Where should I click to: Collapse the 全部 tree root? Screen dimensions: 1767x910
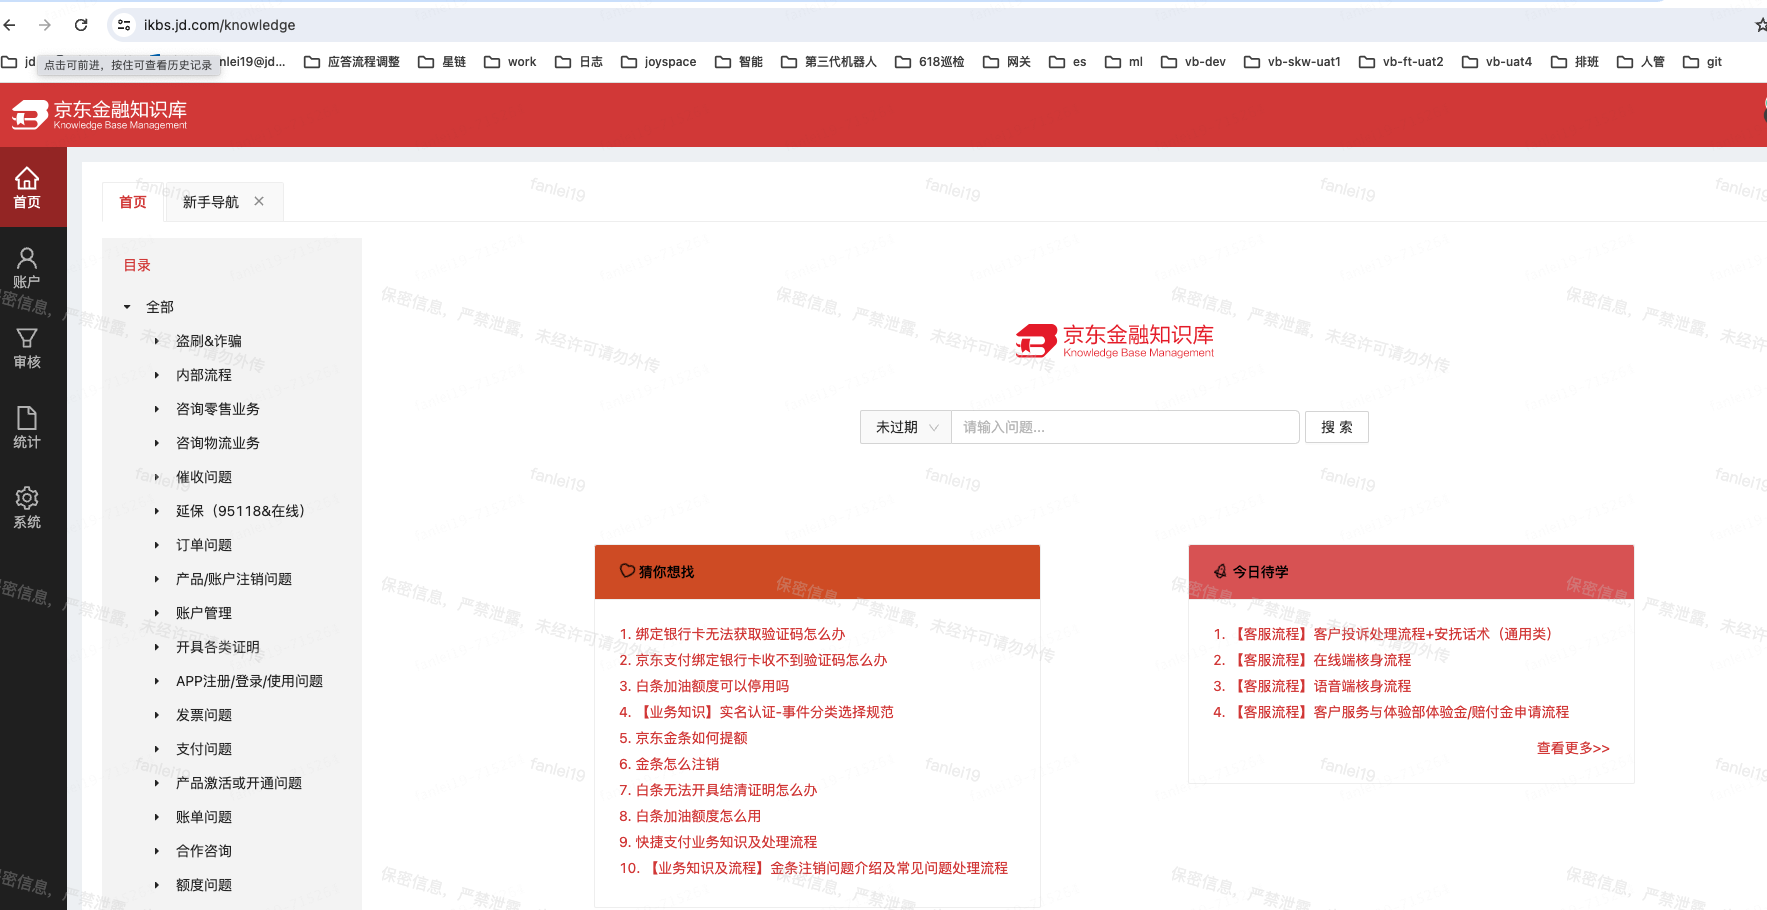[127, 307]
